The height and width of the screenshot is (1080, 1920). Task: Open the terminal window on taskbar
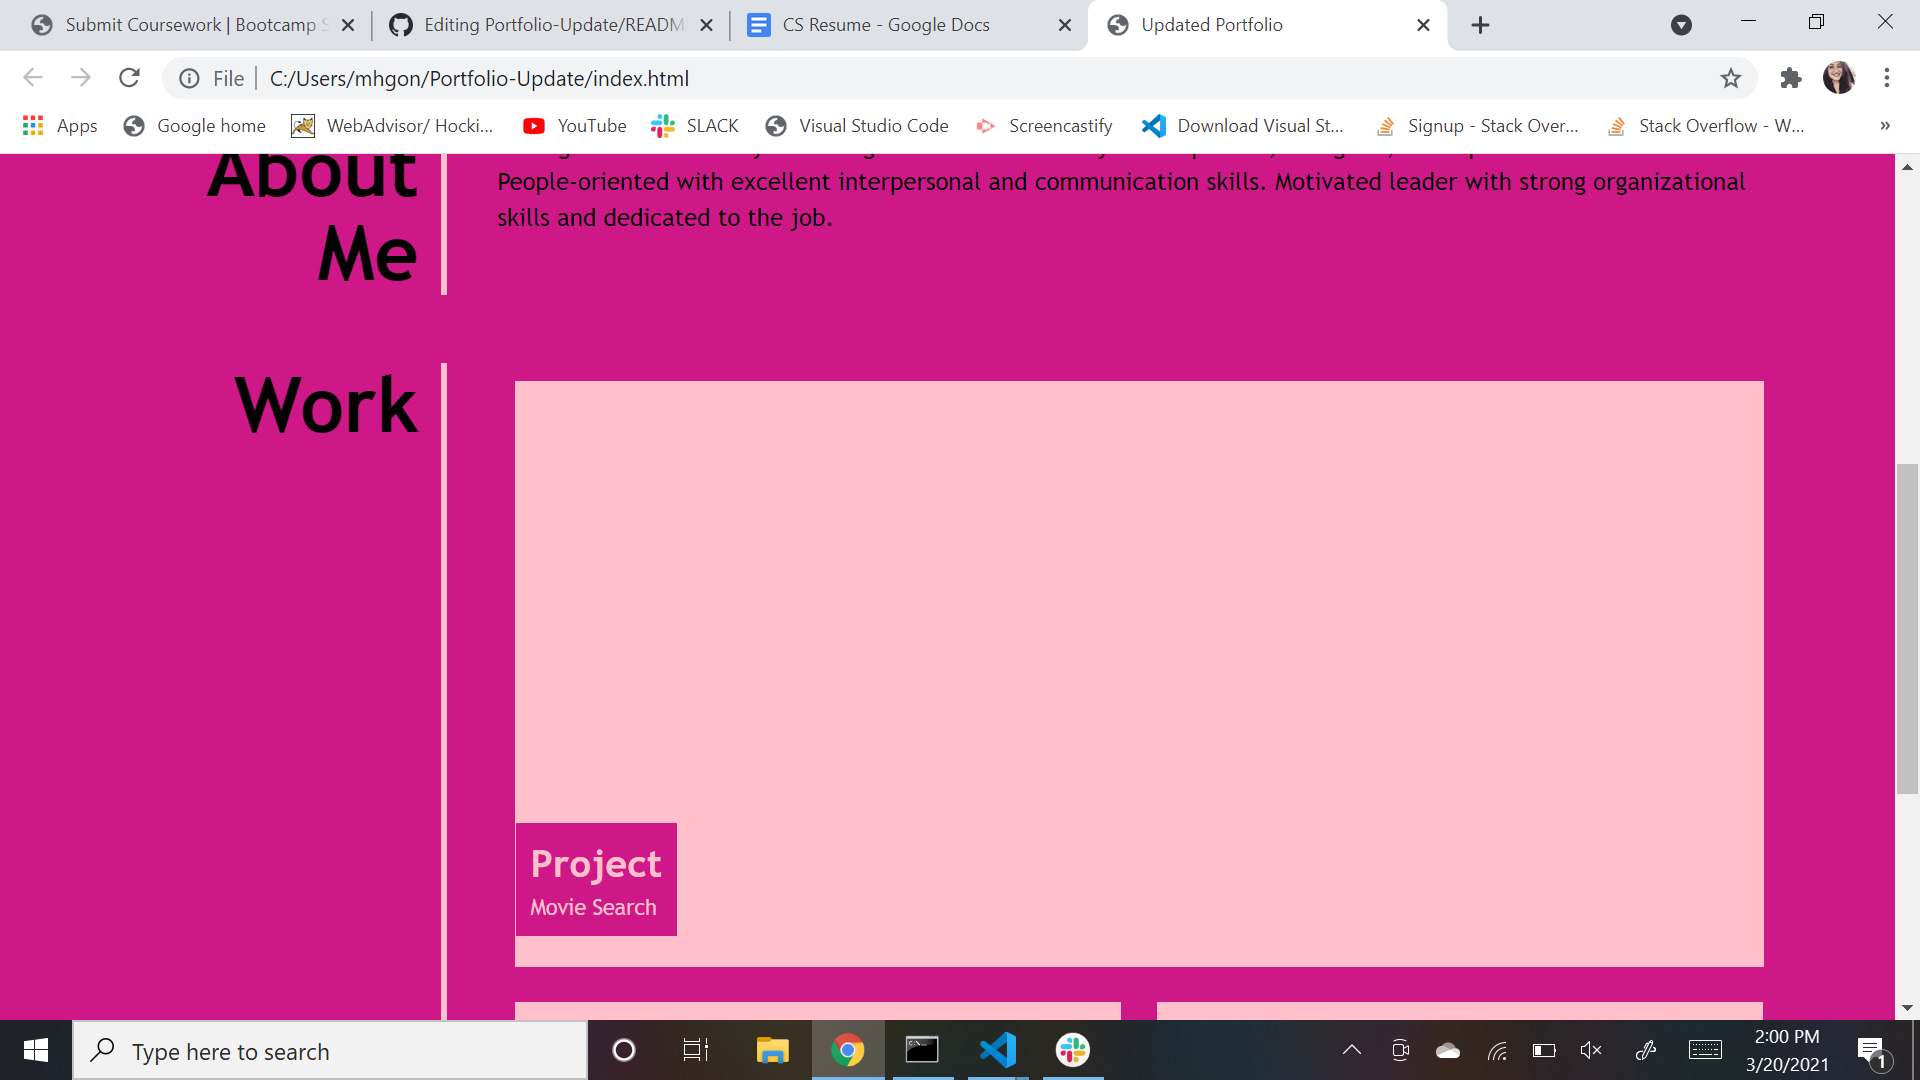(922, 1050)
